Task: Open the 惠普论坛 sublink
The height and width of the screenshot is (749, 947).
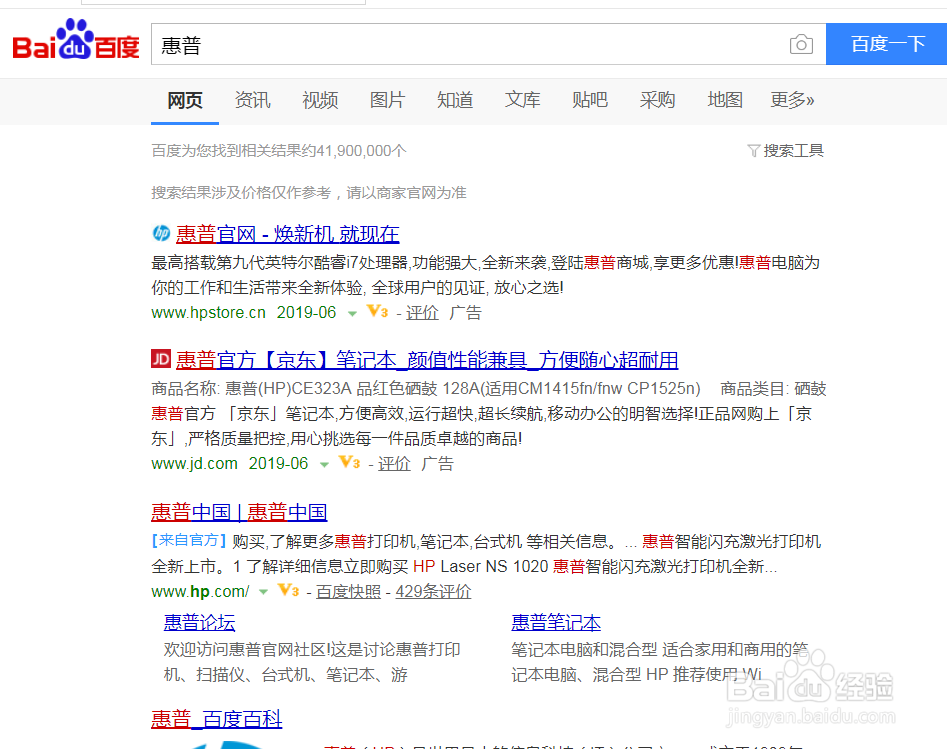Action: click(199, 623)
